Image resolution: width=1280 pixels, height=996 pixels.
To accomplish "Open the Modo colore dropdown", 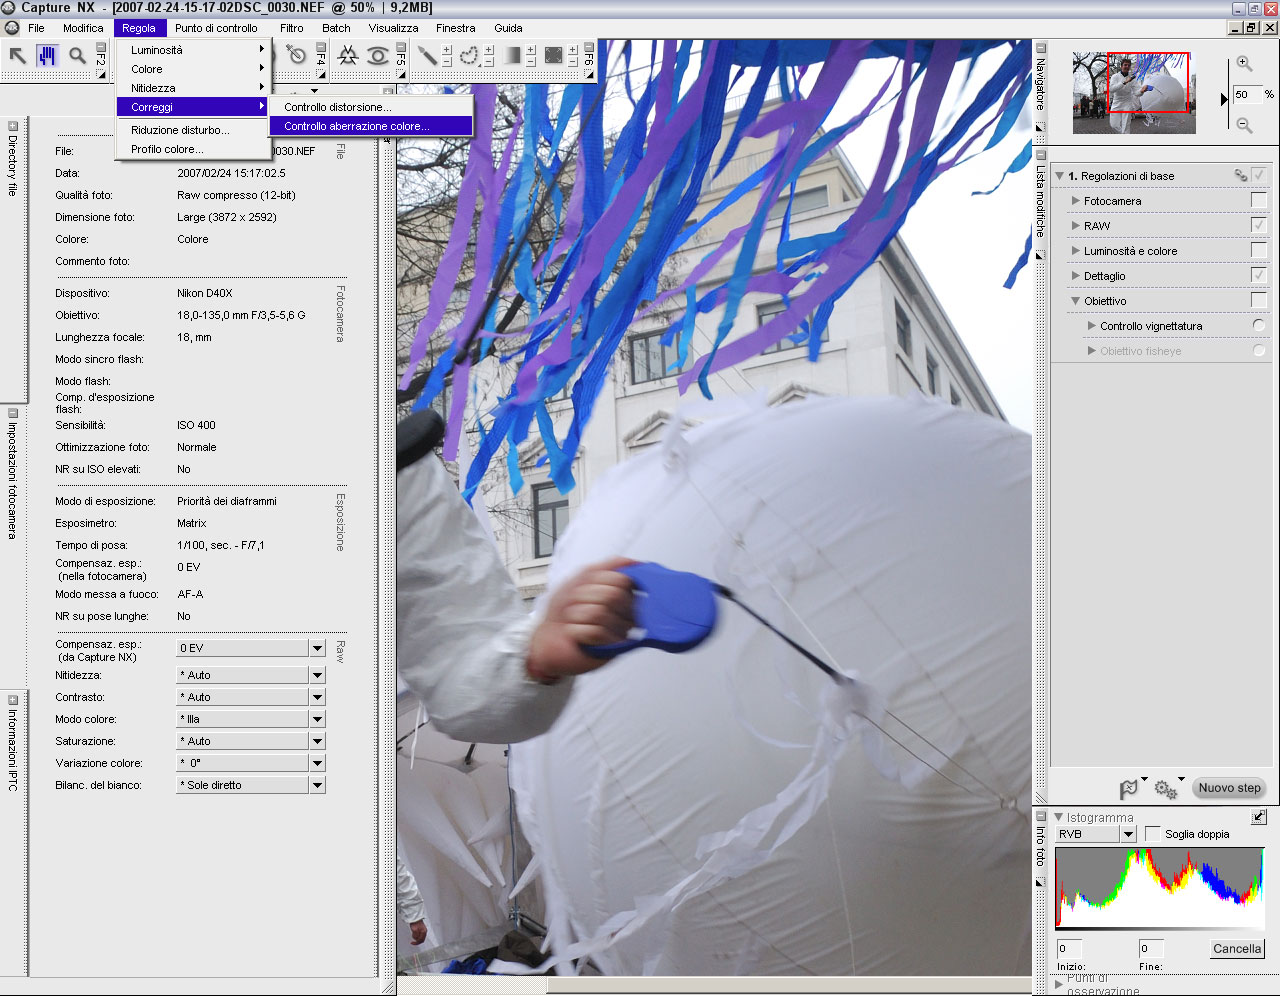I will (317, 719).
